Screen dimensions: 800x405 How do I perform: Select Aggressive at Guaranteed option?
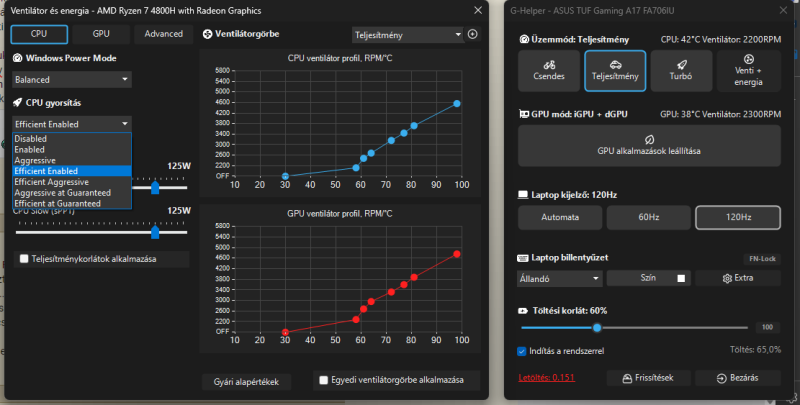(x=72, y=192)
